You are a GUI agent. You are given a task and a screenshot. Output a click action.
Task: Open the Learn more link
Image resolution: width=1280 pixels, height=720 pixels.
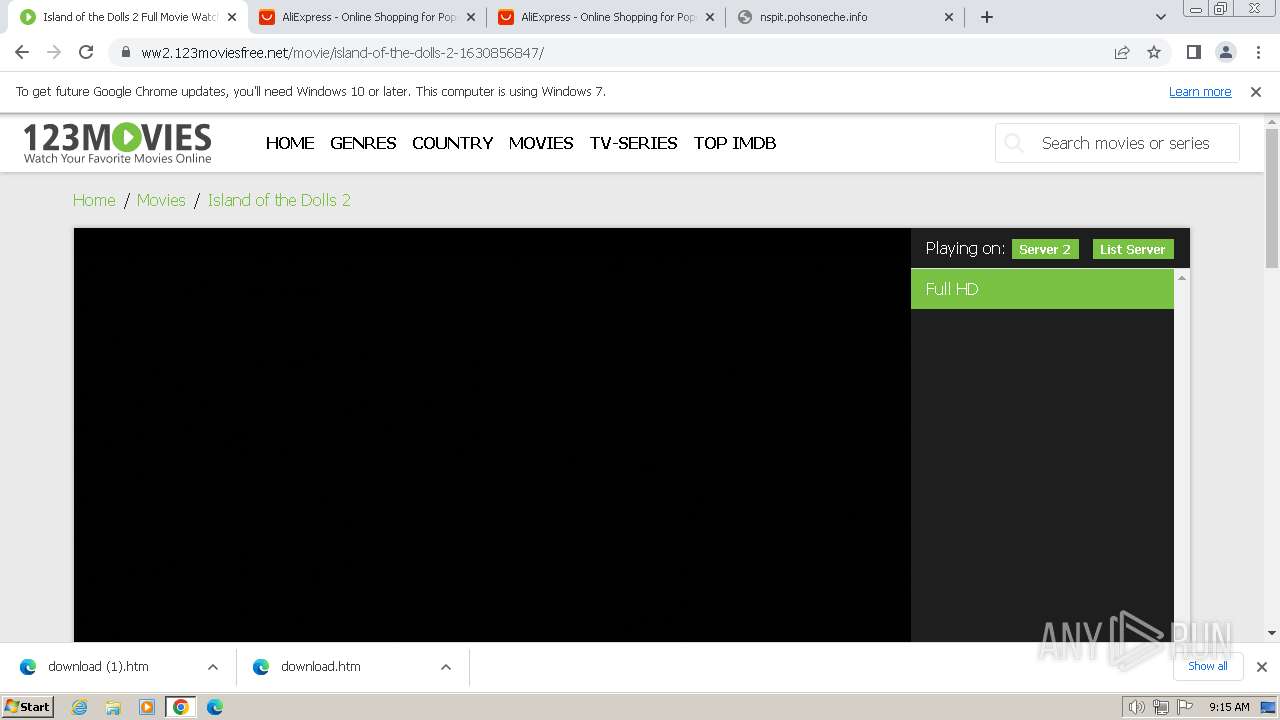[1200, 91]
